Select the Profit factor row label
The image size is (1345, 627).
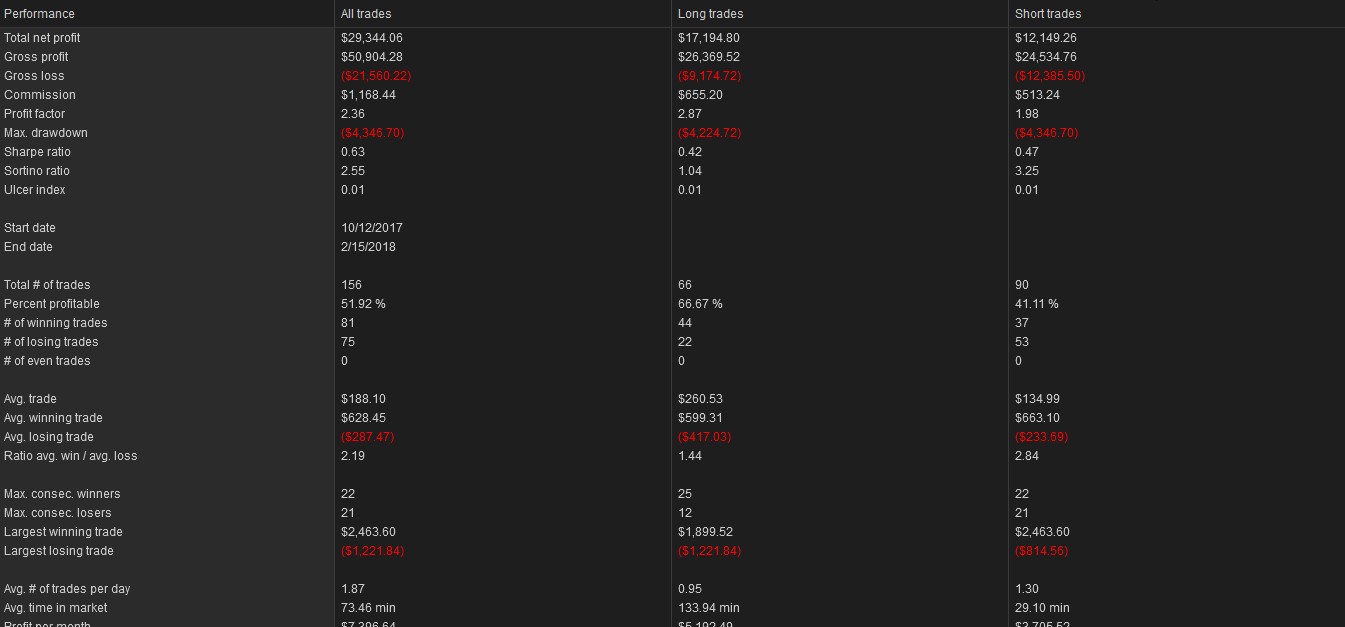[x=35, y=114]
